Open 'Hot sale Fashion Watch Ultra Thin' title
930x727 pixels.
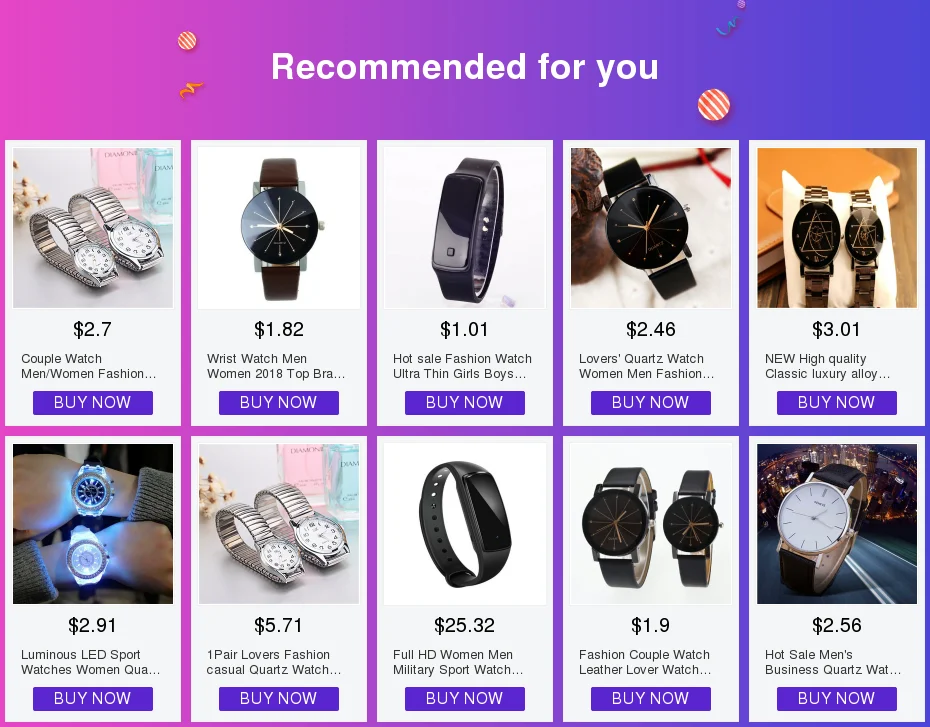(x=462, y=366)
